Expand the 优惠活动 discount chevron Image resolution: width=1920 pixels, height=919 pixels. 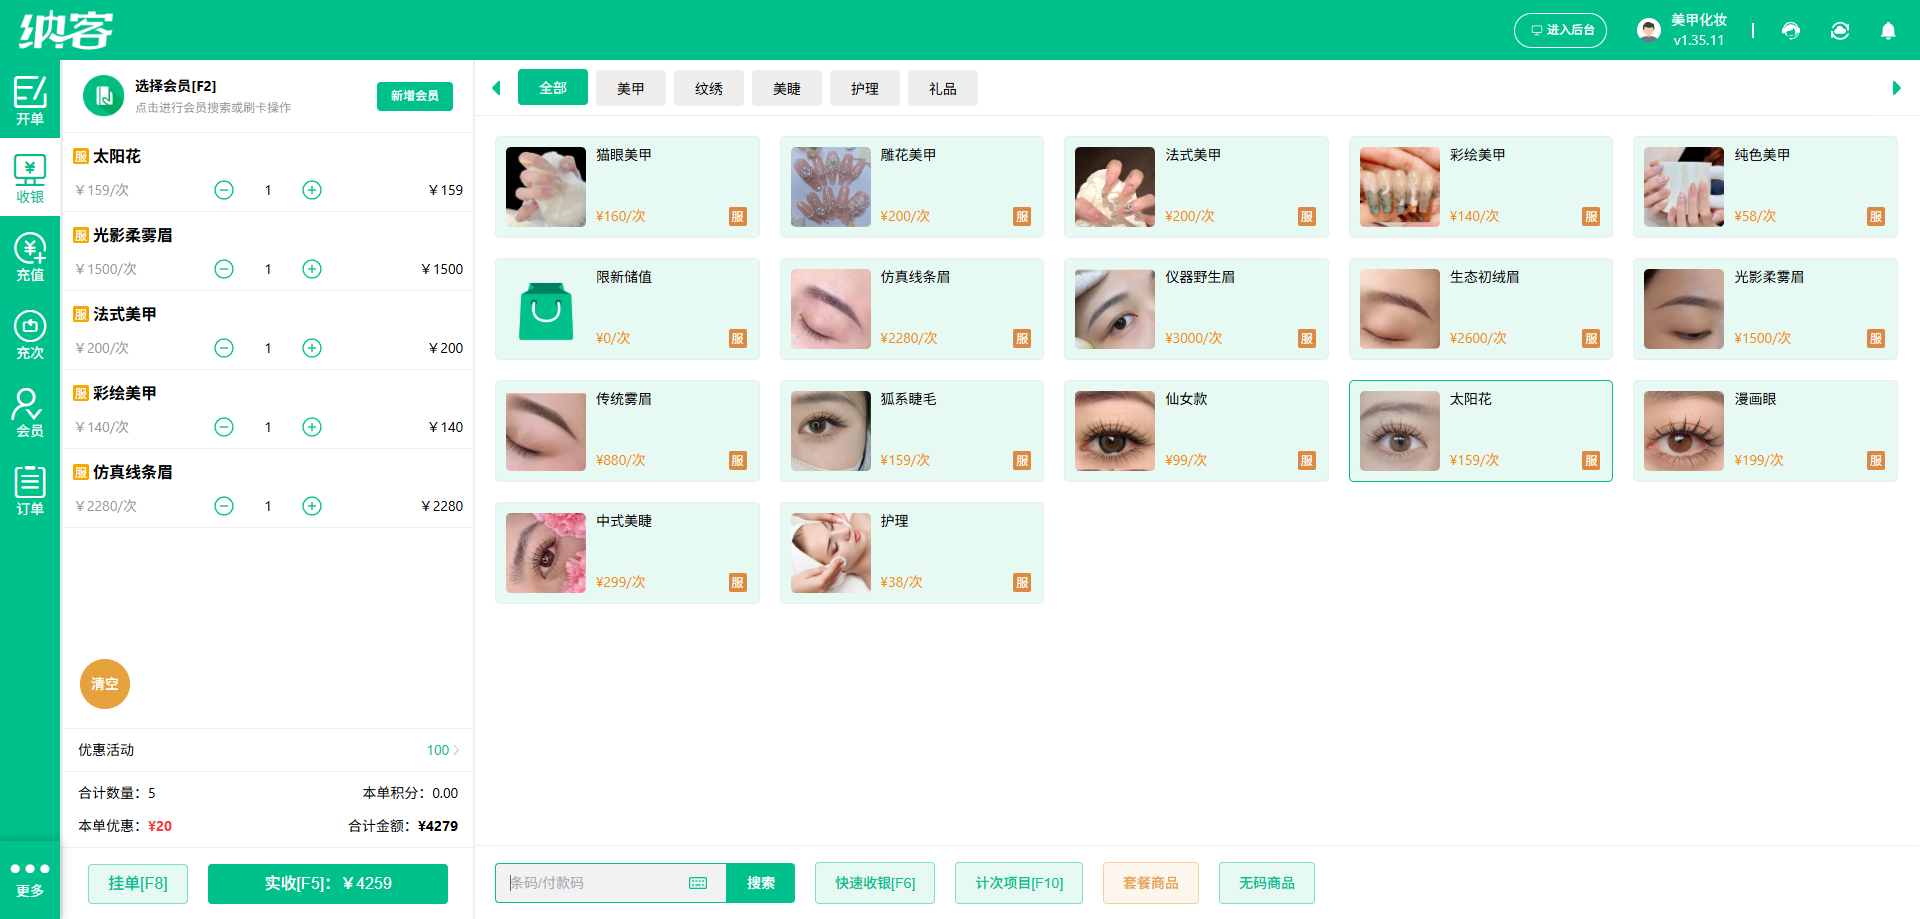pyautogui.click(x=456, y=750)
